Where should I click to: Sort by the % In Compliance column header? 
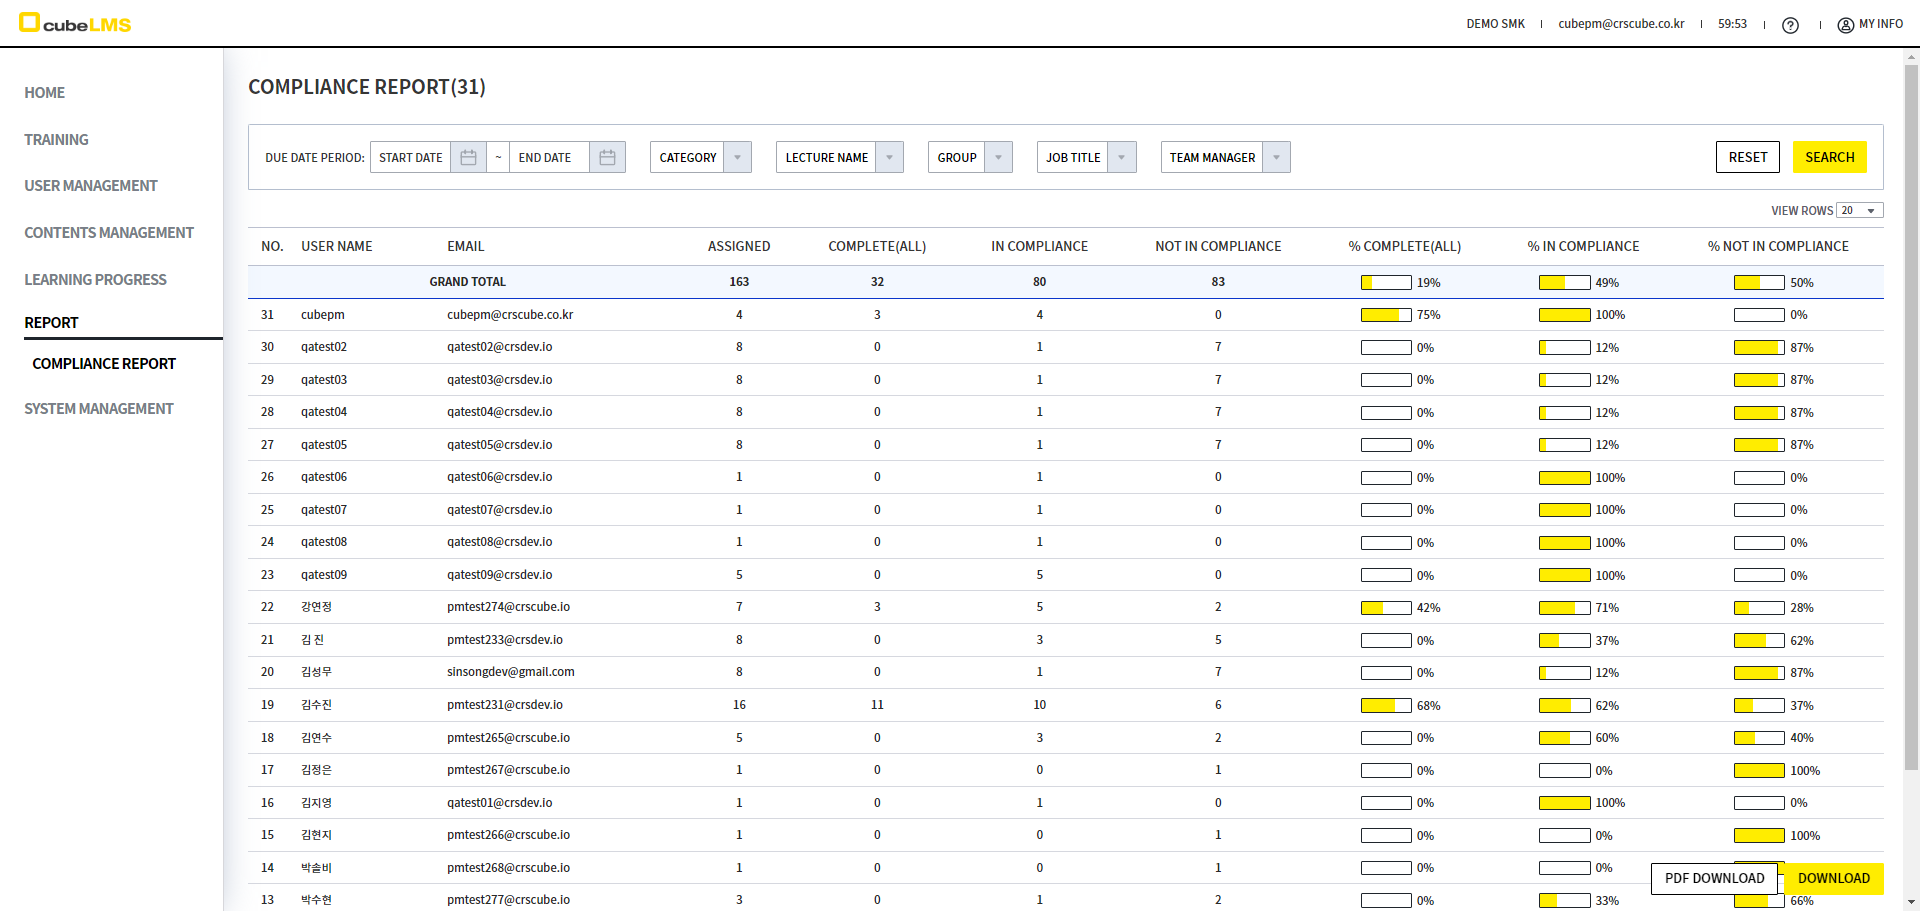pyautogui.click(x=1583, y=247)
